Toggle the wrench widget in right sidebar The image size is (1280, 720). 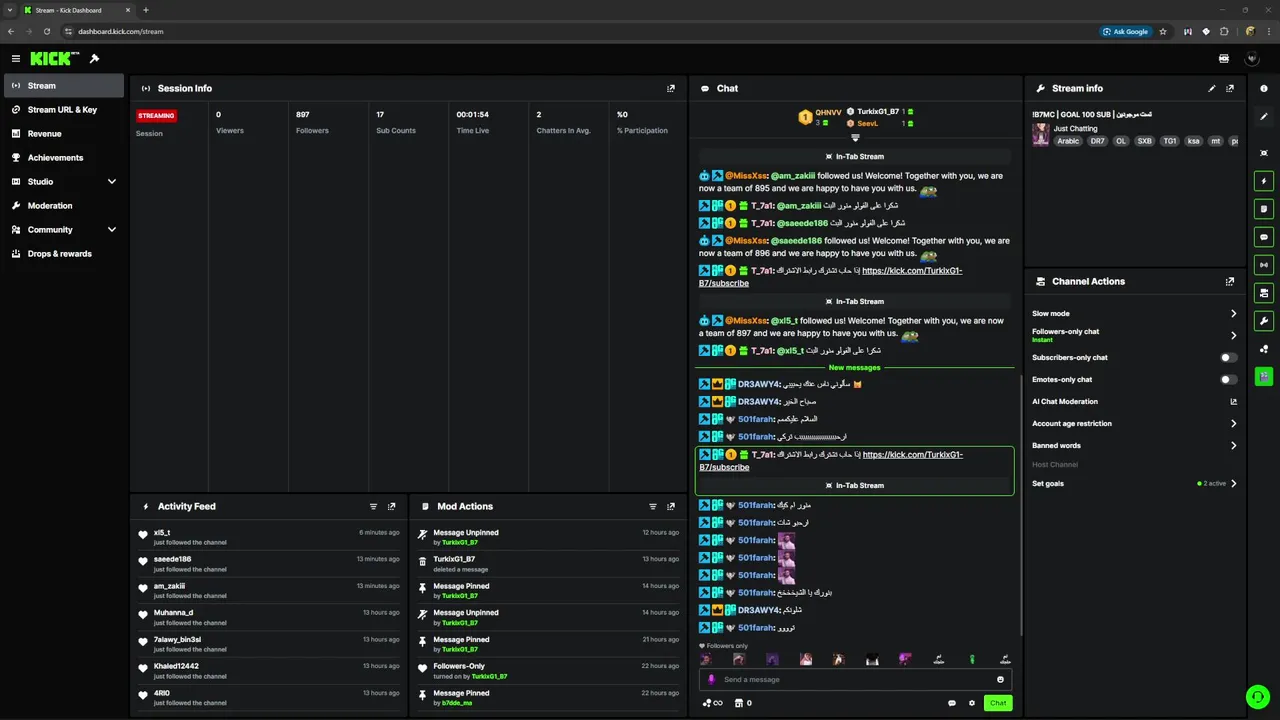(1264, 321)
